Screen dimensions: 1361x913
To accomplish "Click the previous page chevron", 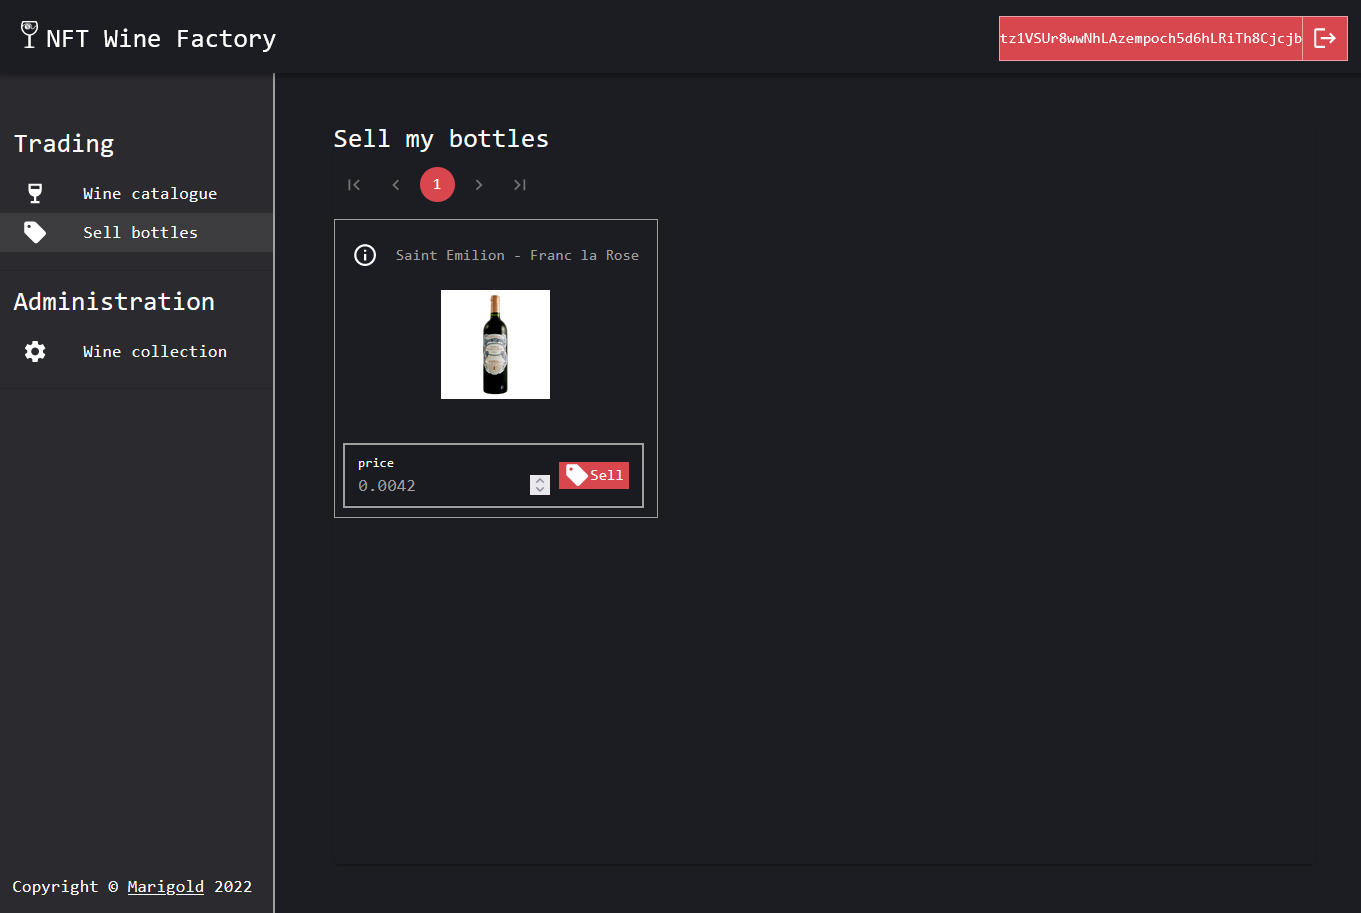I will click(395, 184).
